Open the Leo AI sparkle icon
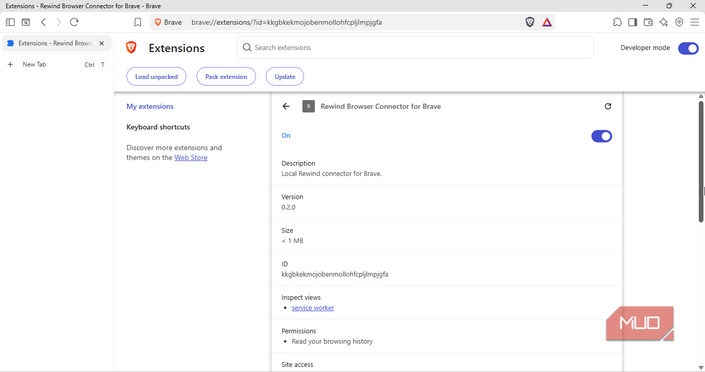705x372 pixels. 664,22
